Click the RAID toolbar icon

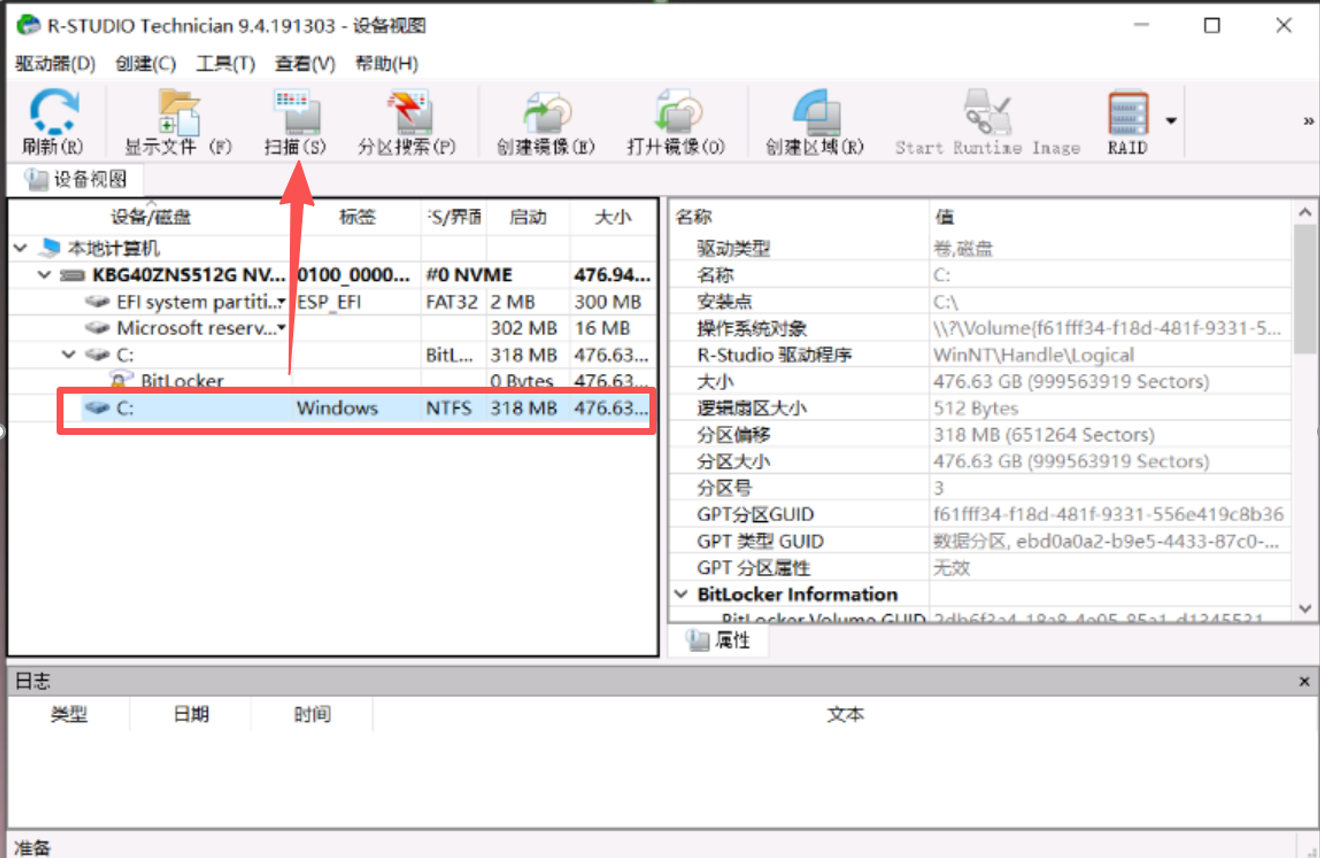[1127, 121]
